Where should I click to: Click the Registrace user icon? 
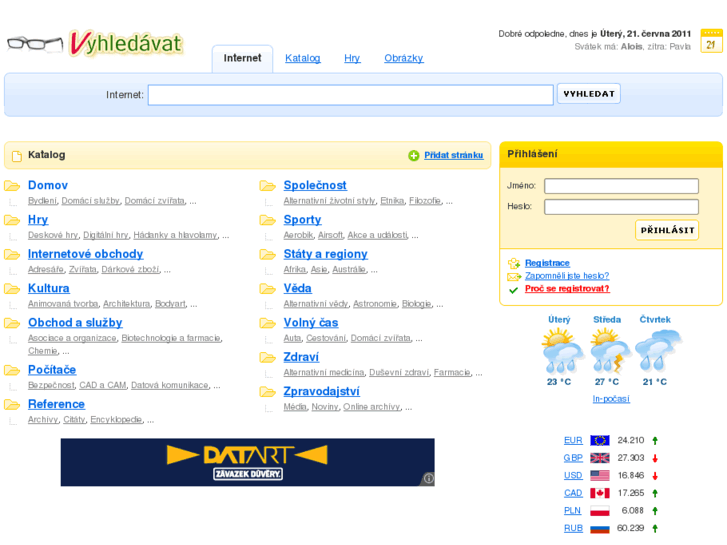[514, 263]
